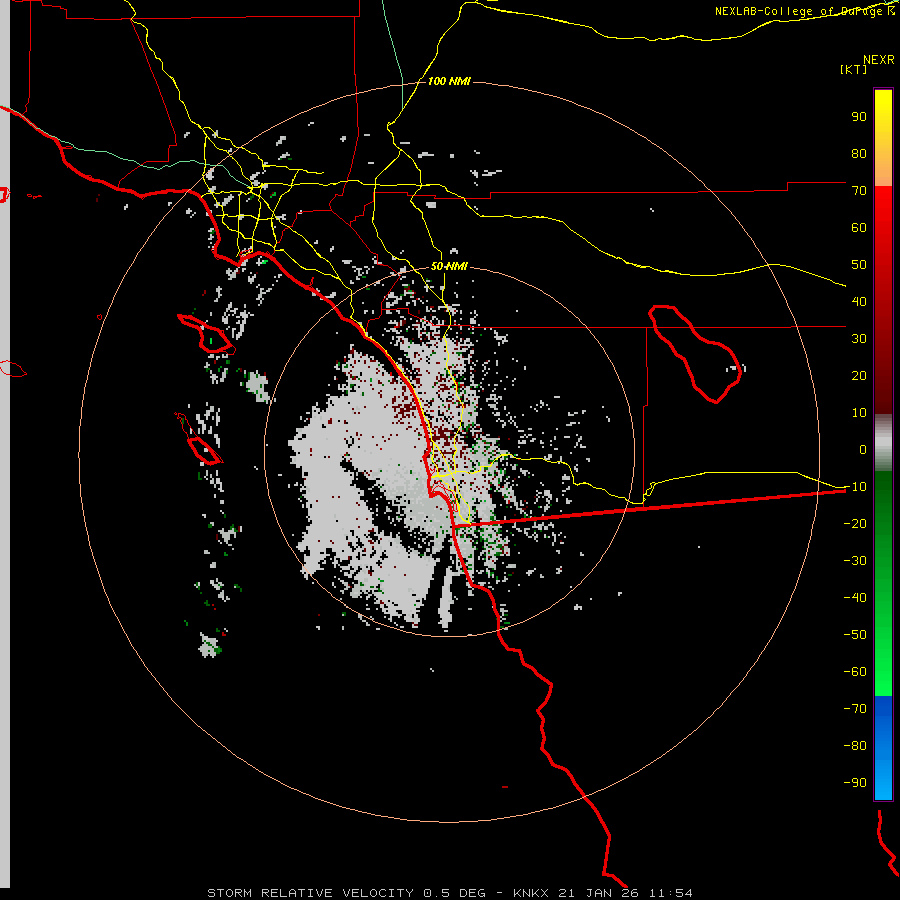Click the Storm Relative Velocity caption at the bottom
The image size is (900, 900).
point(449,893)
